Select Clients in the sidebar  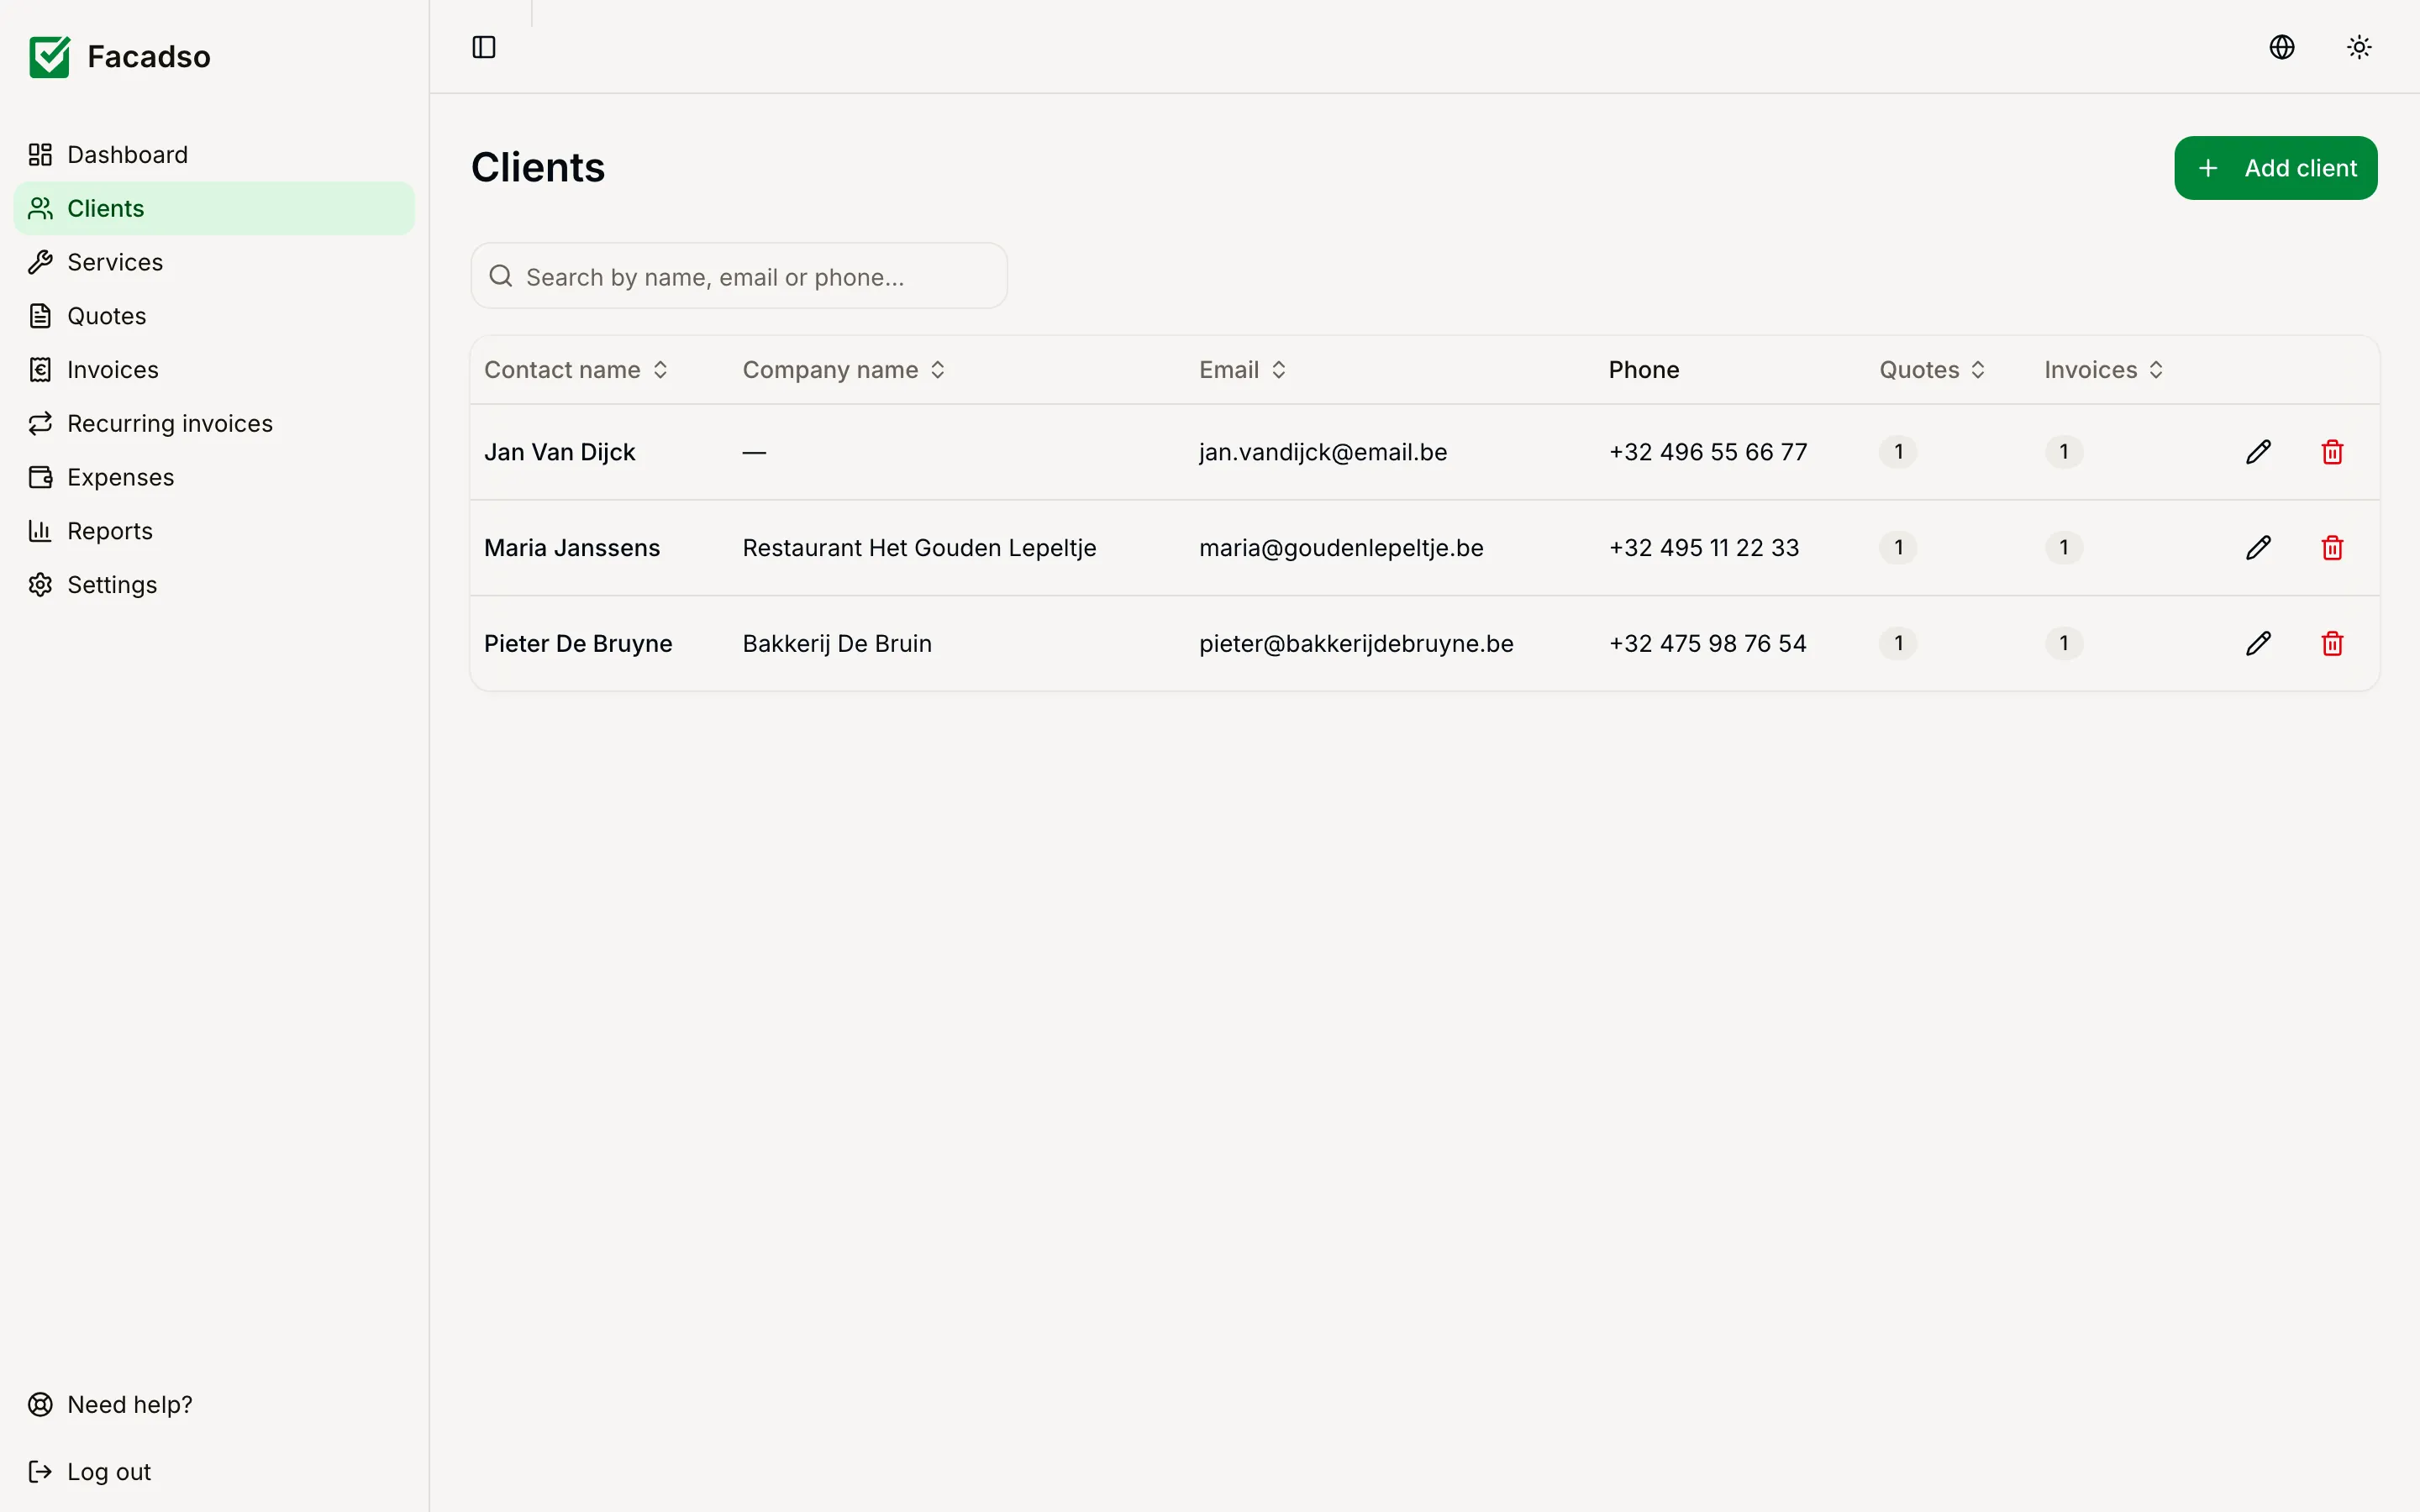[214, 208]
